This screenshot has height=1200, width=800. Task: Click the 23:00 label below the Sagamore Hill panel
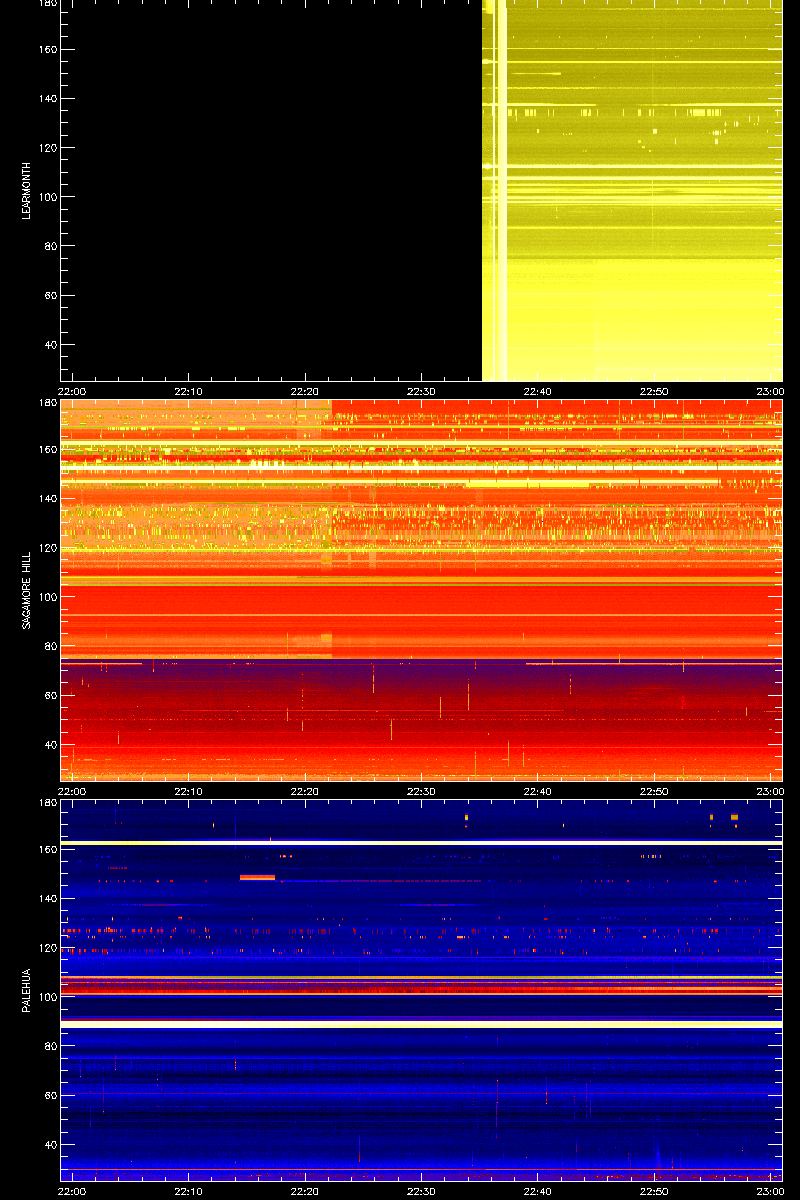click(x=770, y=791)
